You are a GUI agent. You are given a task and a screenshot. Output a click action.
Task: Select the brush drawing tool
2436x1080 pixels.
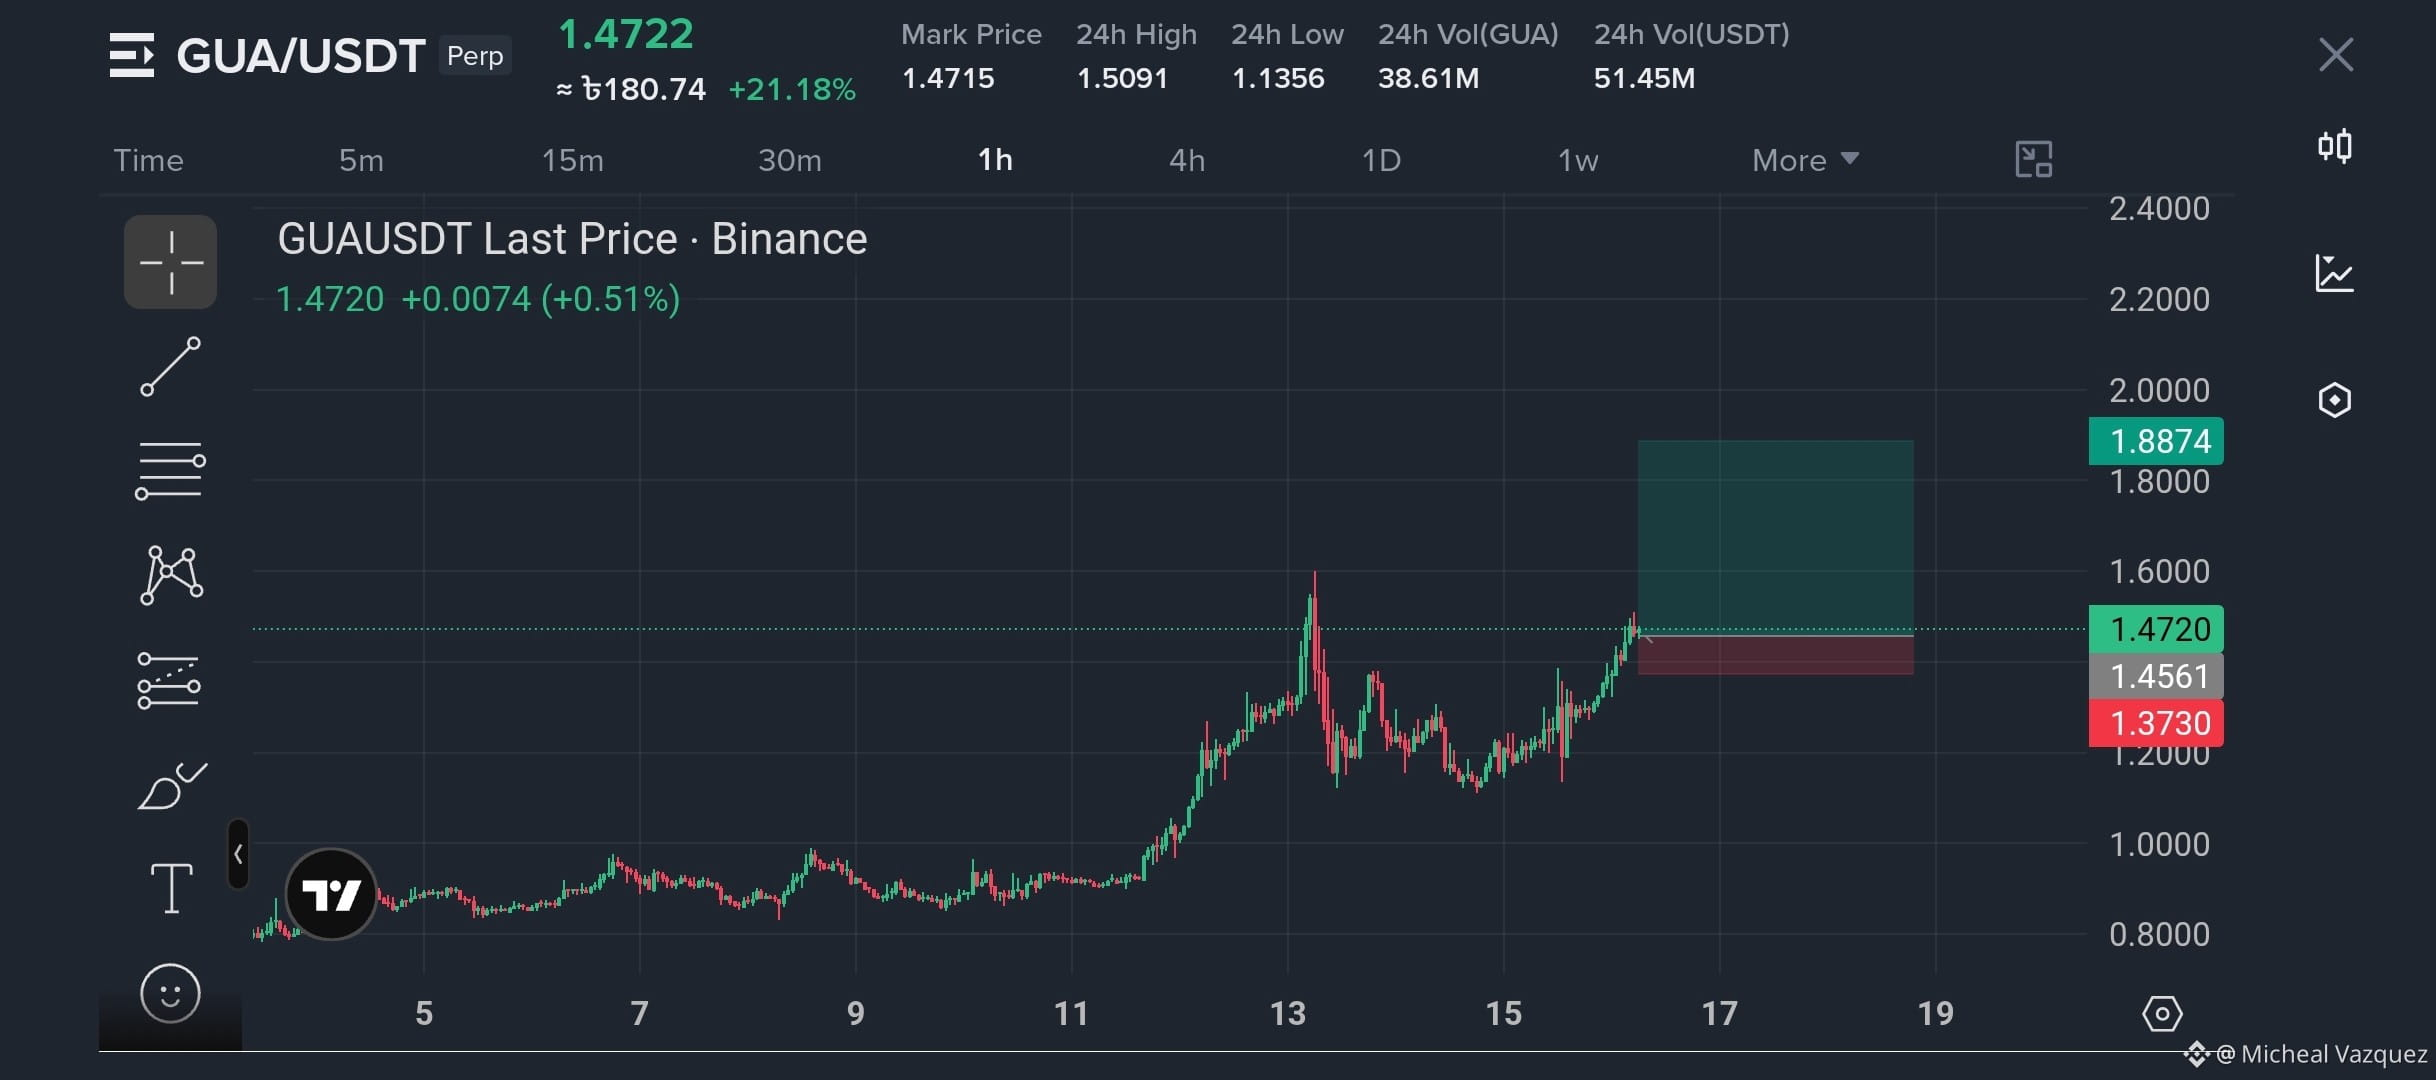coord(171,785)
